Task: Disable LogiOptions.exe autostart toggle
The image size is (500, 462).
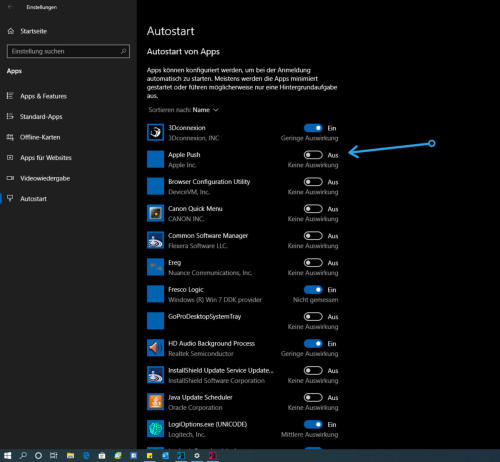Action: (313, 424)
